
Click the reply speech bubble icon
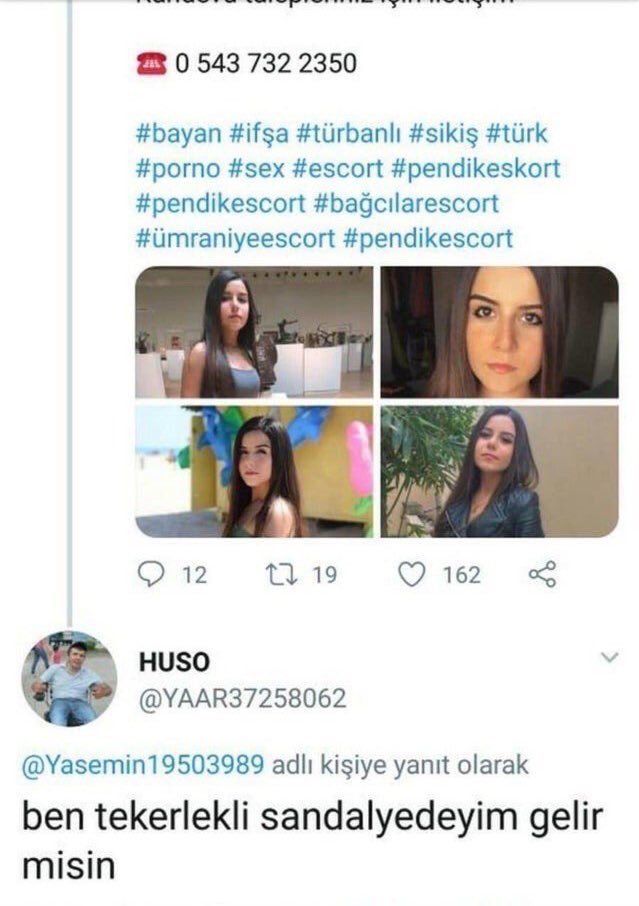(x=150, y=573)
